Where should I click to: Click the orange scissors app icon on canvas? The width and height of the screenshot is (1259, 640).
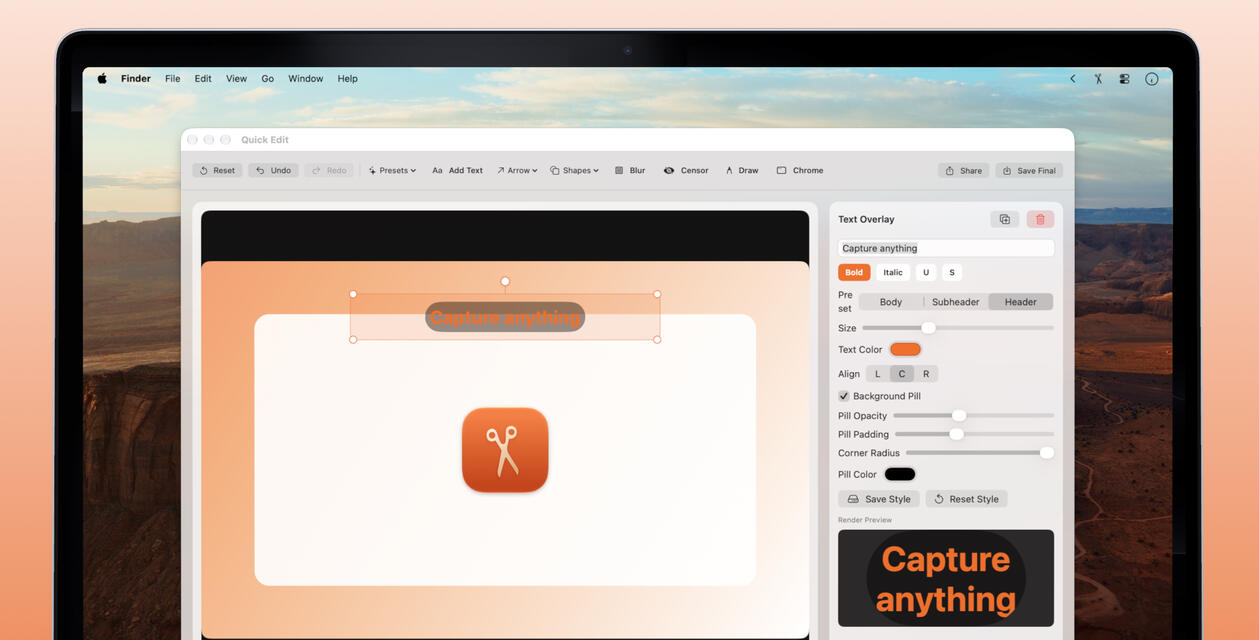(505, 450)
